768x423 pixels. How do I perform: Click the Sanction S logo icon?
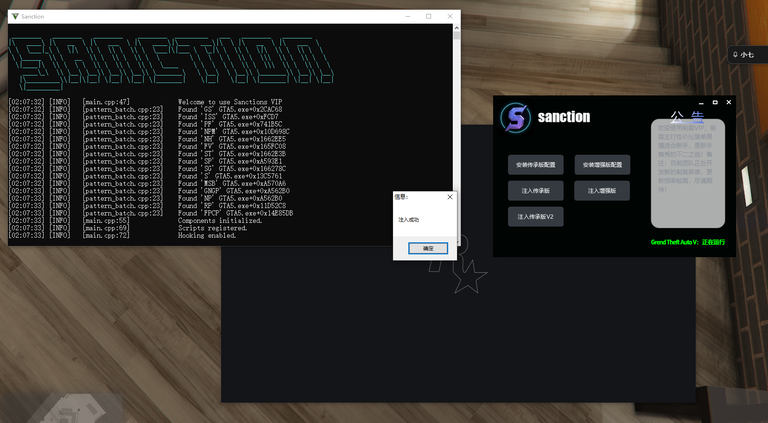coord(515,117)
